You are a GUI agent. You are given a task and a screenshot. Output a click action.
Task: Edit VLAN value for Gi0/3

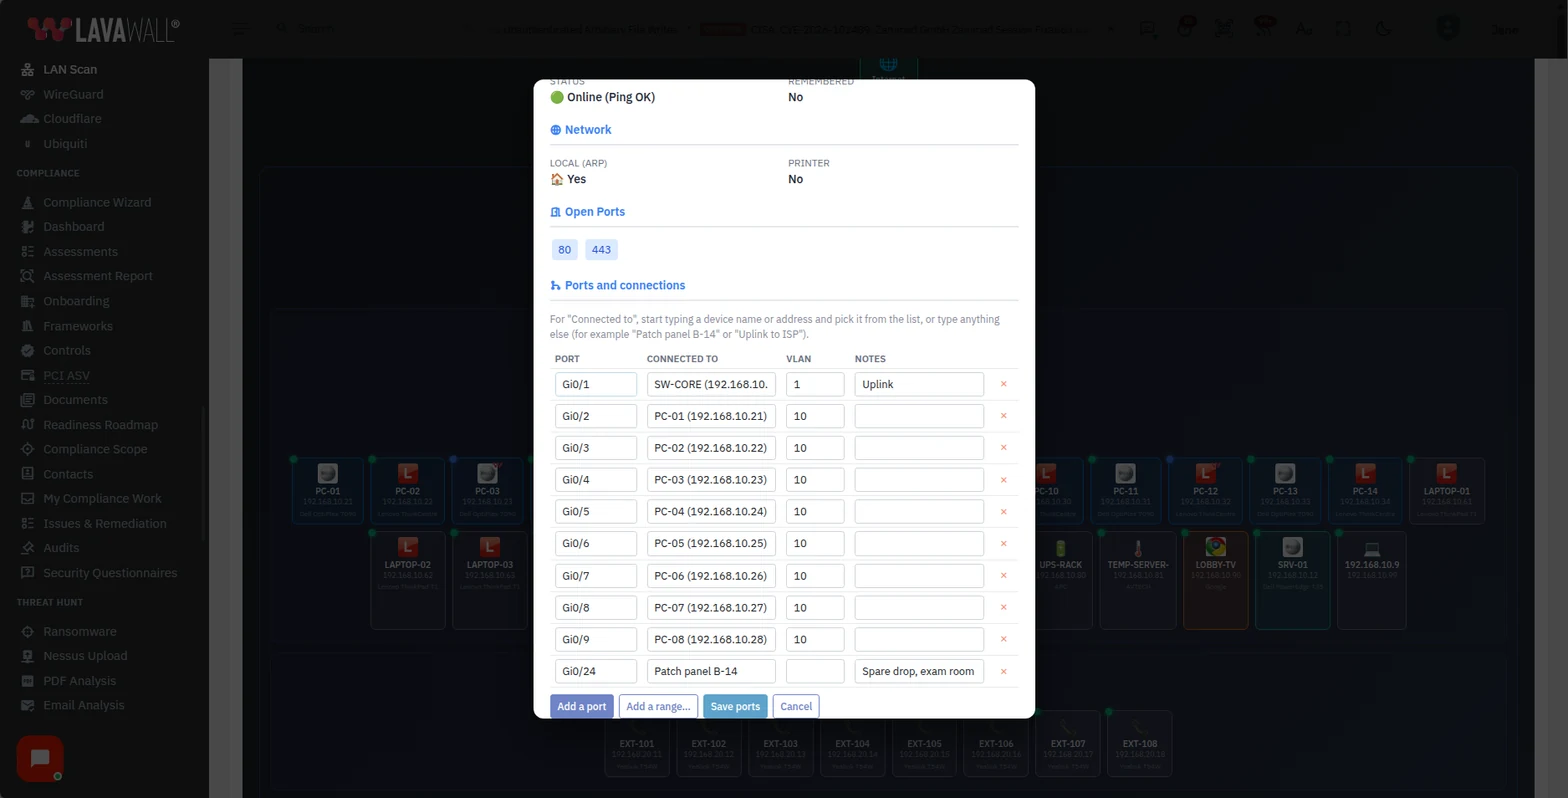(x=815, y=448)
